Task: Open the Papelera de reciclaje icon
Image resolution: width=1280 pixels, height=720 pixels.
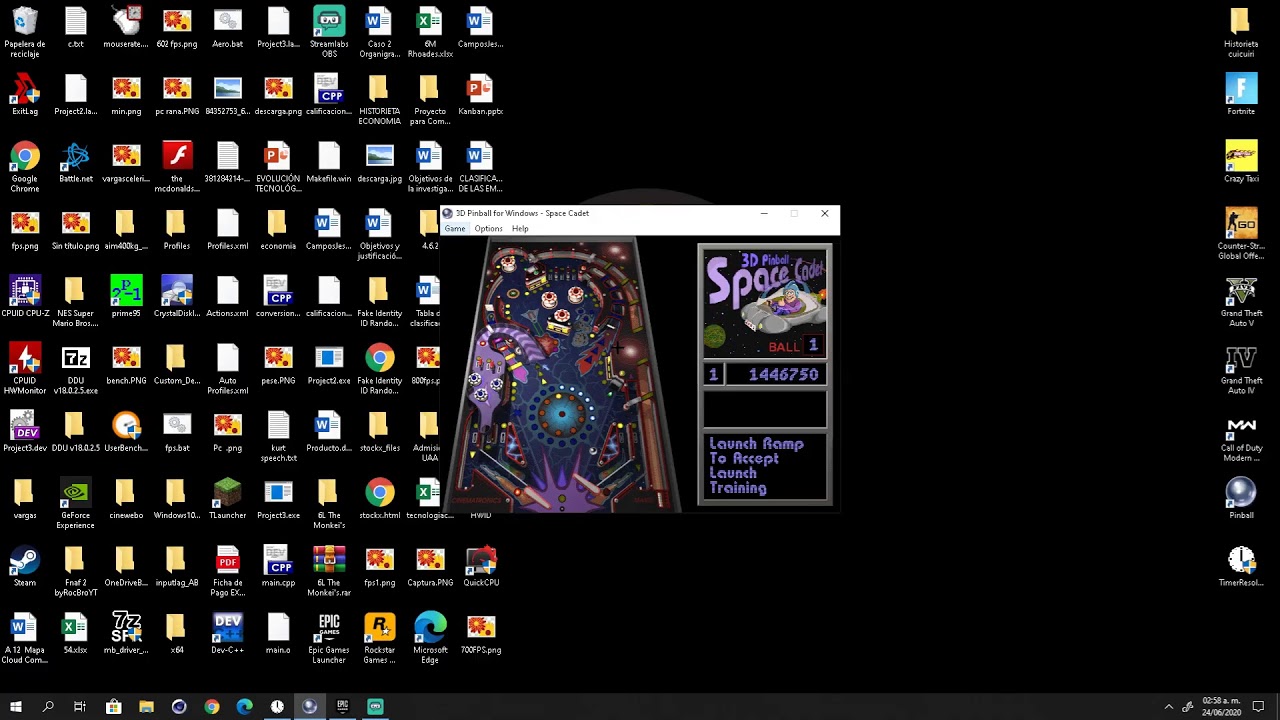Action: pos(25,32)
